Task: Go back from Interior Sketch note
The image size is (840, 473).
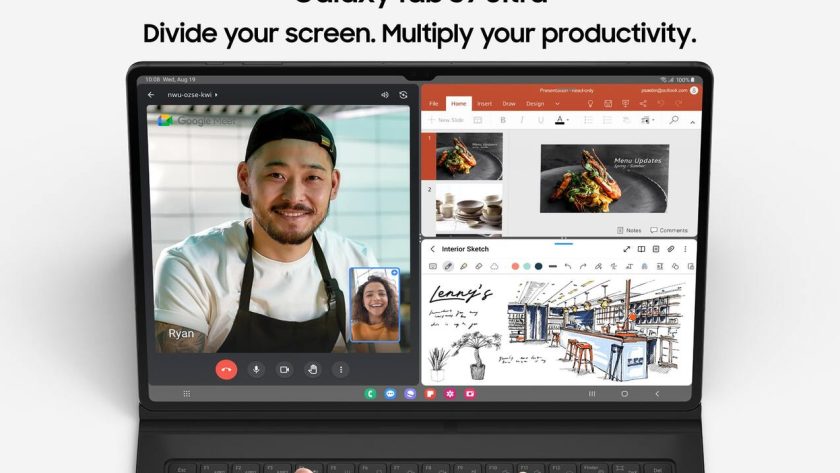Action: click(x=432, y=249)
